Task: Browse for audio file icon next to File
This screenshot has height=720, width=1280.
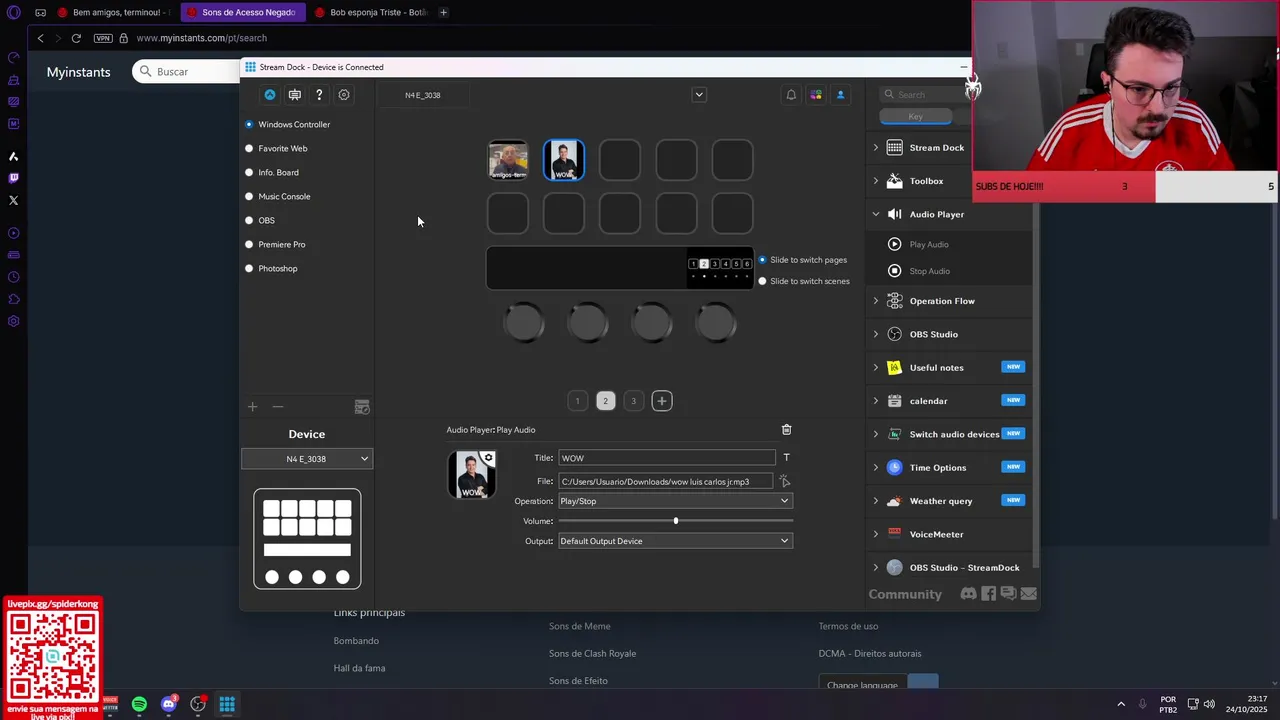Action: click(x=785, y=481)
